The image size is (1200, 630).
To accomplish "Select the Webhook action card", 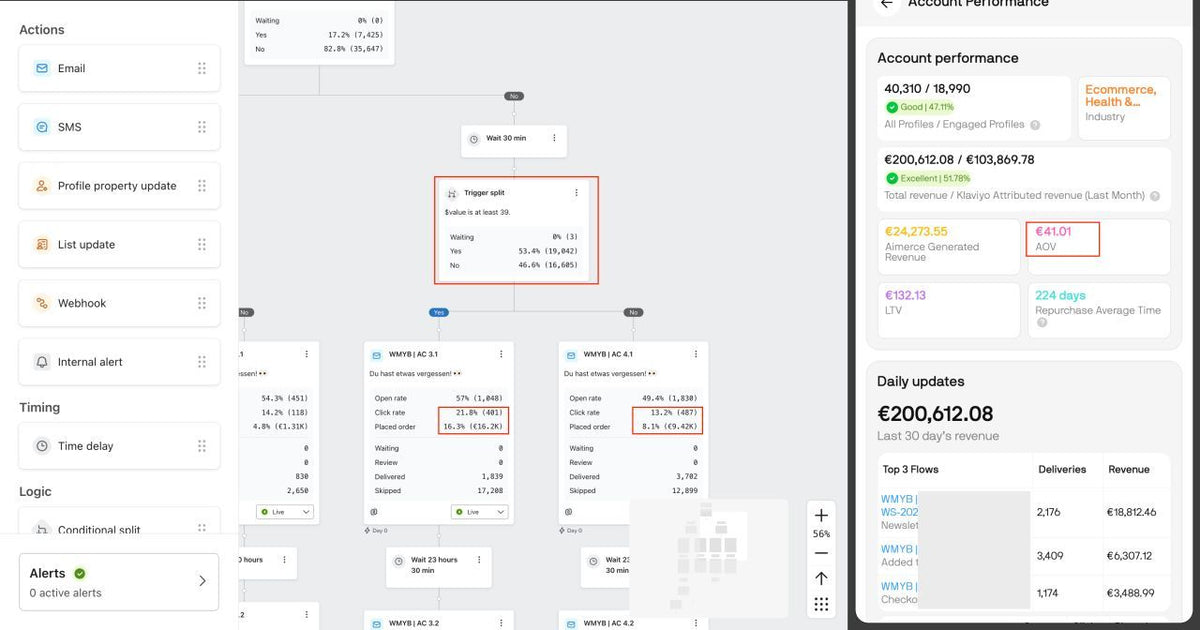I will [x=119, y=303].
